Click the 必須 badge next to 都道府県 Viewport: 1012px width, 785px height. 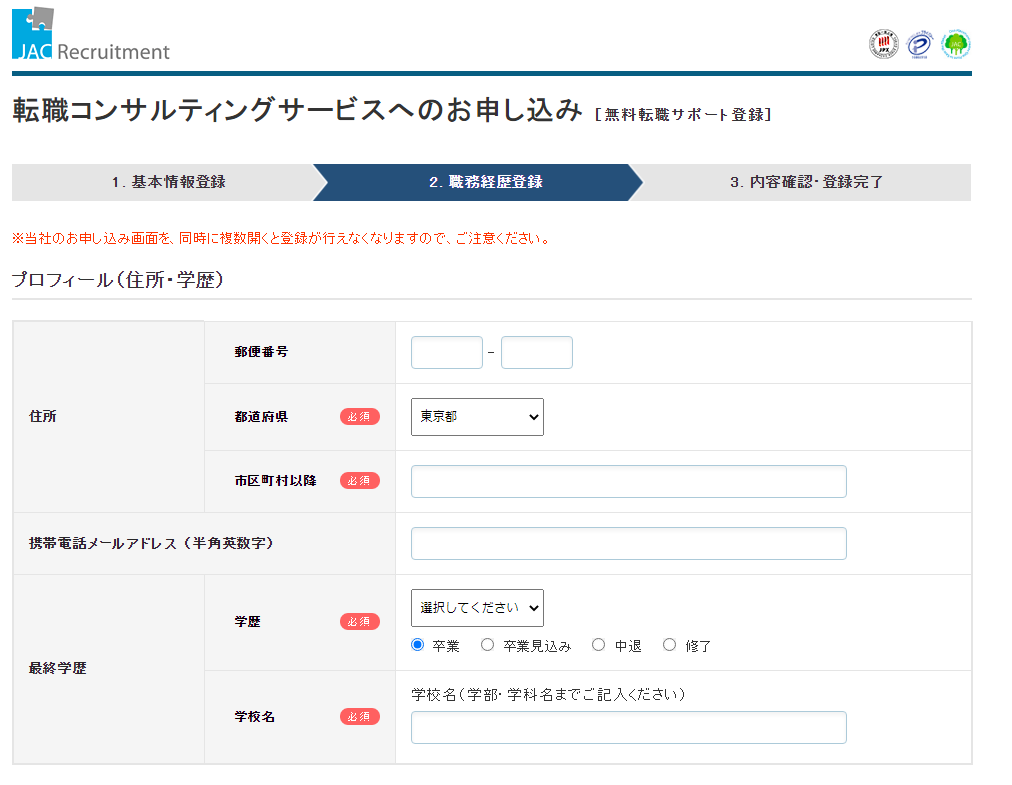click(x=359, y=417)
